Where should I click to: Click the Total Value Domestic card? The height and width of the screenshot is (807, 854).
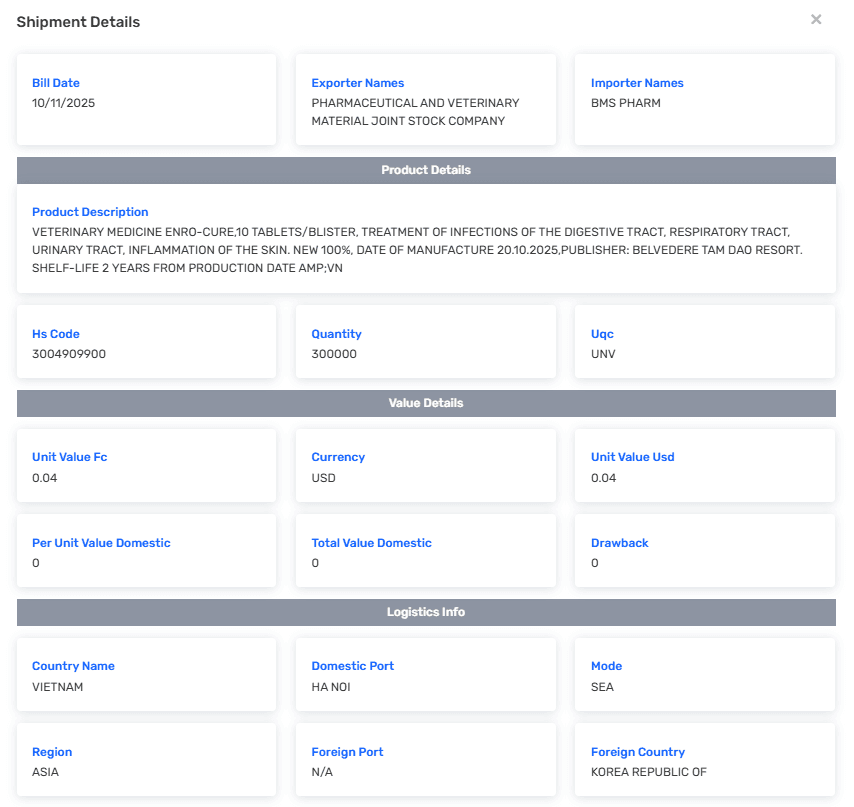(425, 551)
